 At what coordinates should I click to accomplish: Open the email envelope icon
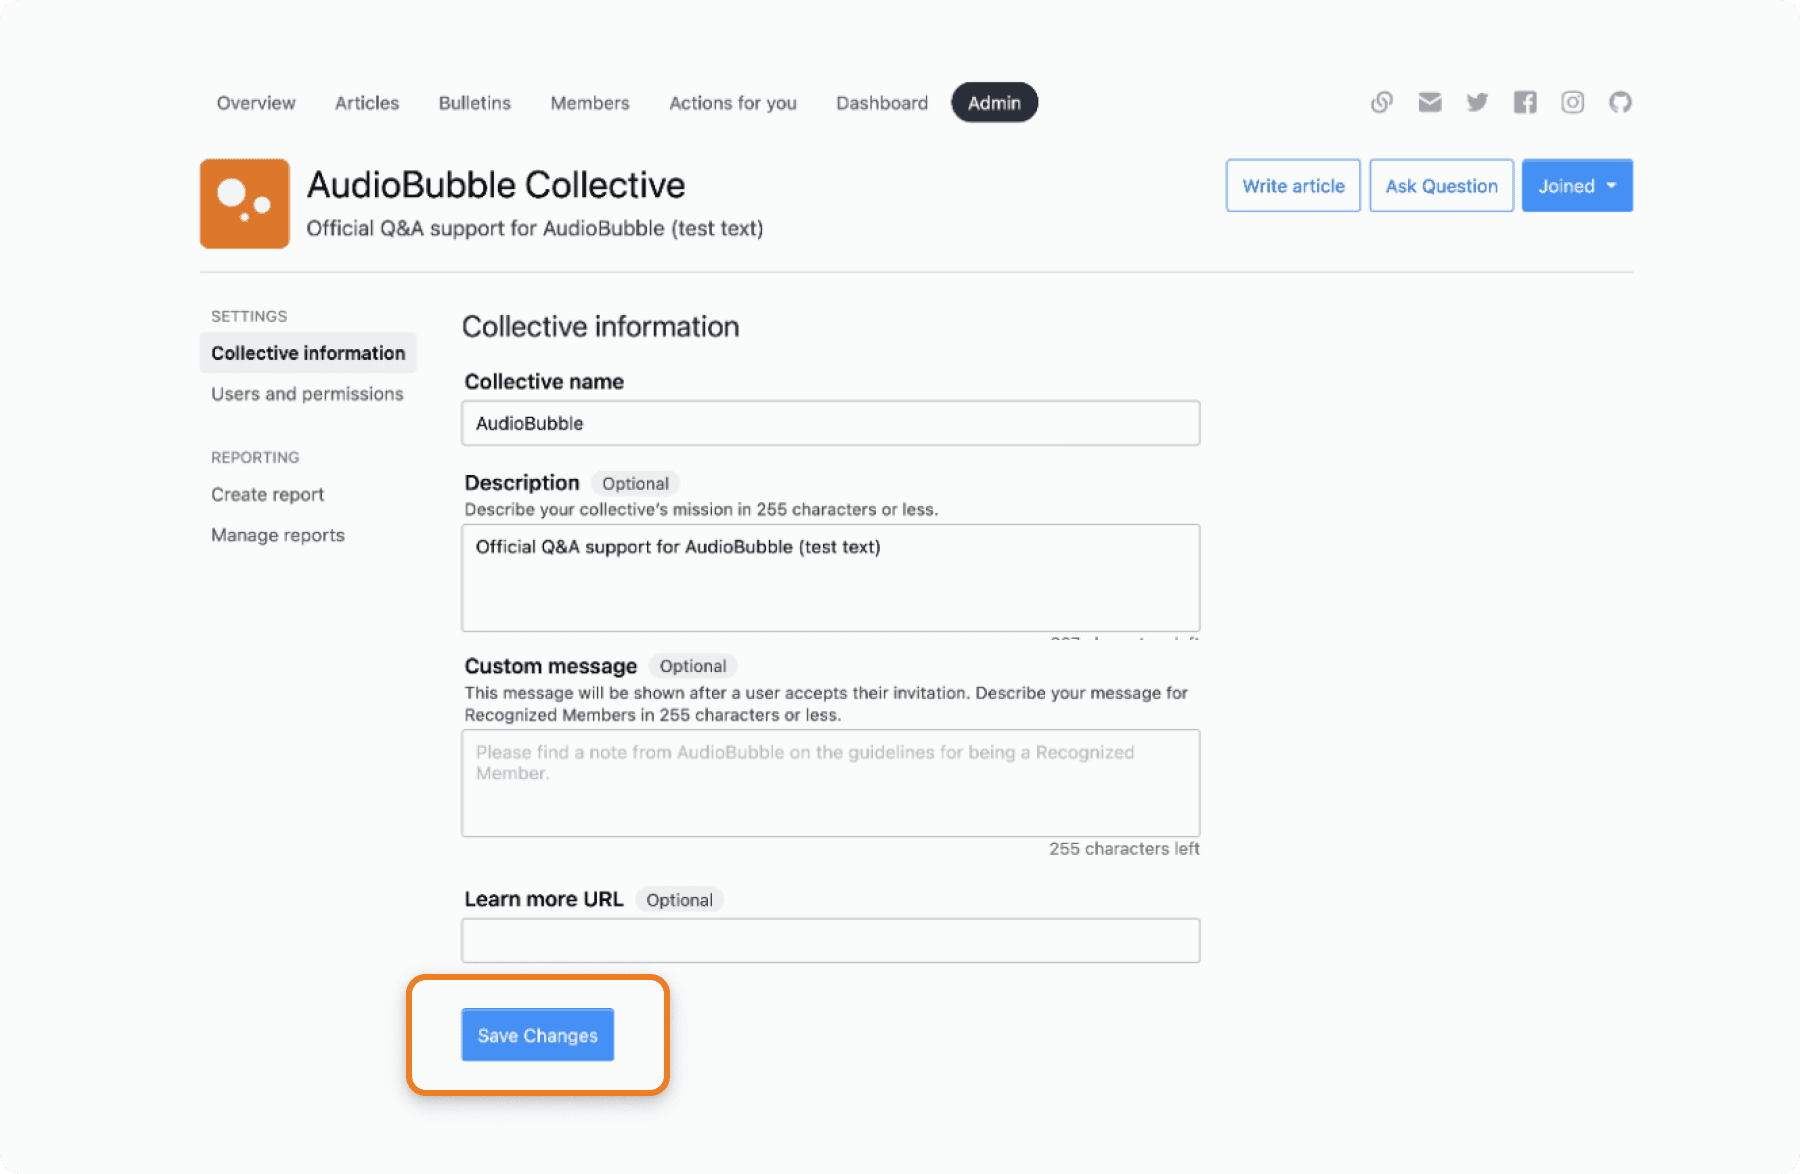1429,102
